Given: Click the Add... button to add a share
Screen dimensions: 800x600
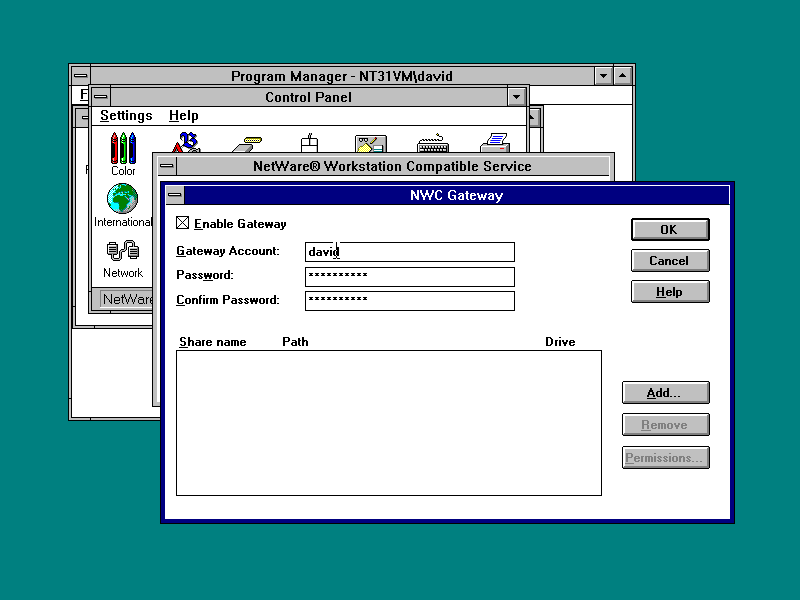Looking at the screenshot, I should pyautogui.click(x=665, y=393).
